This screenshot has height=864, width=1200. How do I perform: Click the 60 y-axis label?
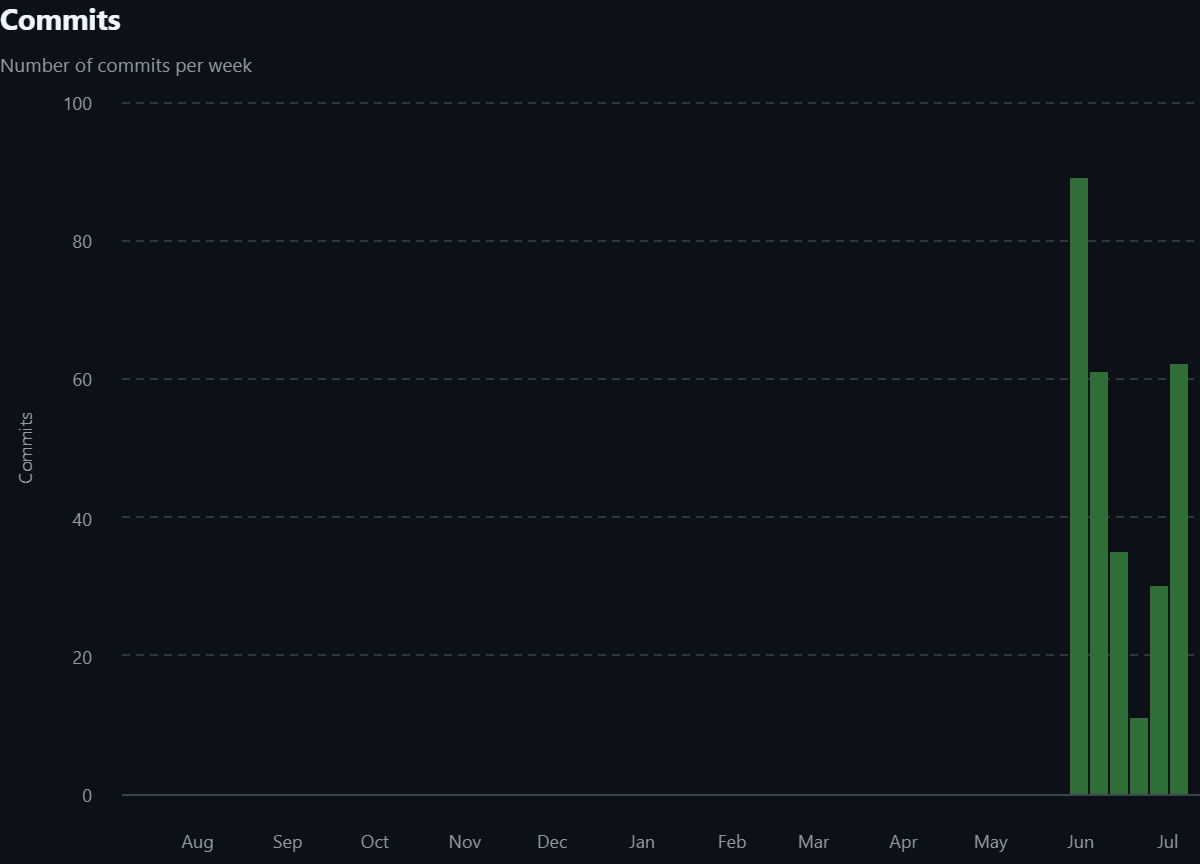81,379
